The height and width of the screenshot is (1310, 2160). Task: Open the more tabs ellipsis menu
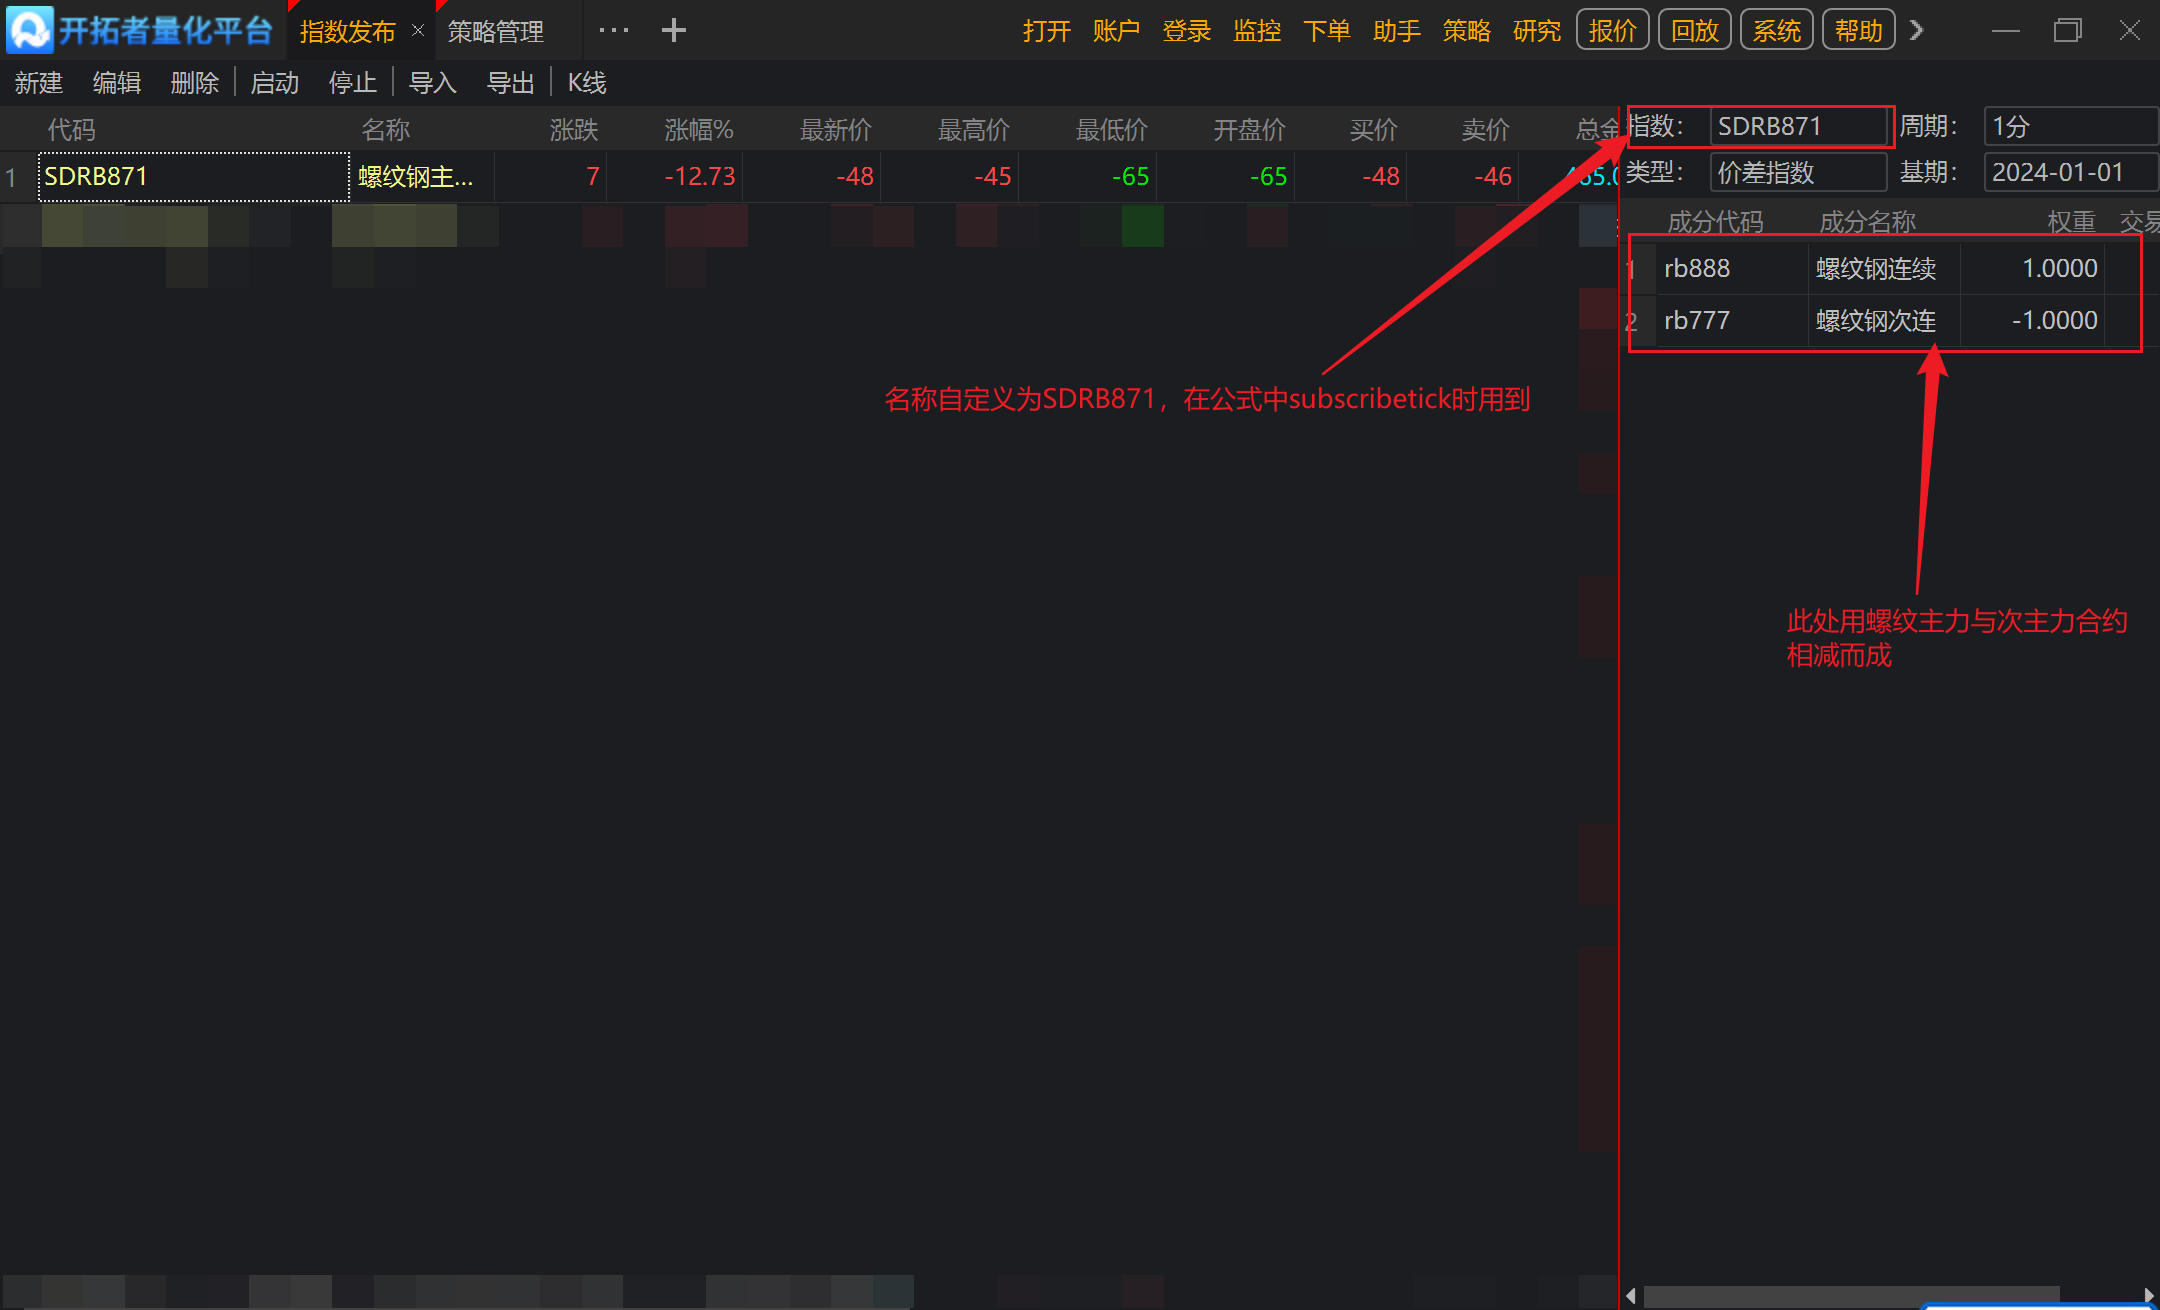click(x=614, y=30)
